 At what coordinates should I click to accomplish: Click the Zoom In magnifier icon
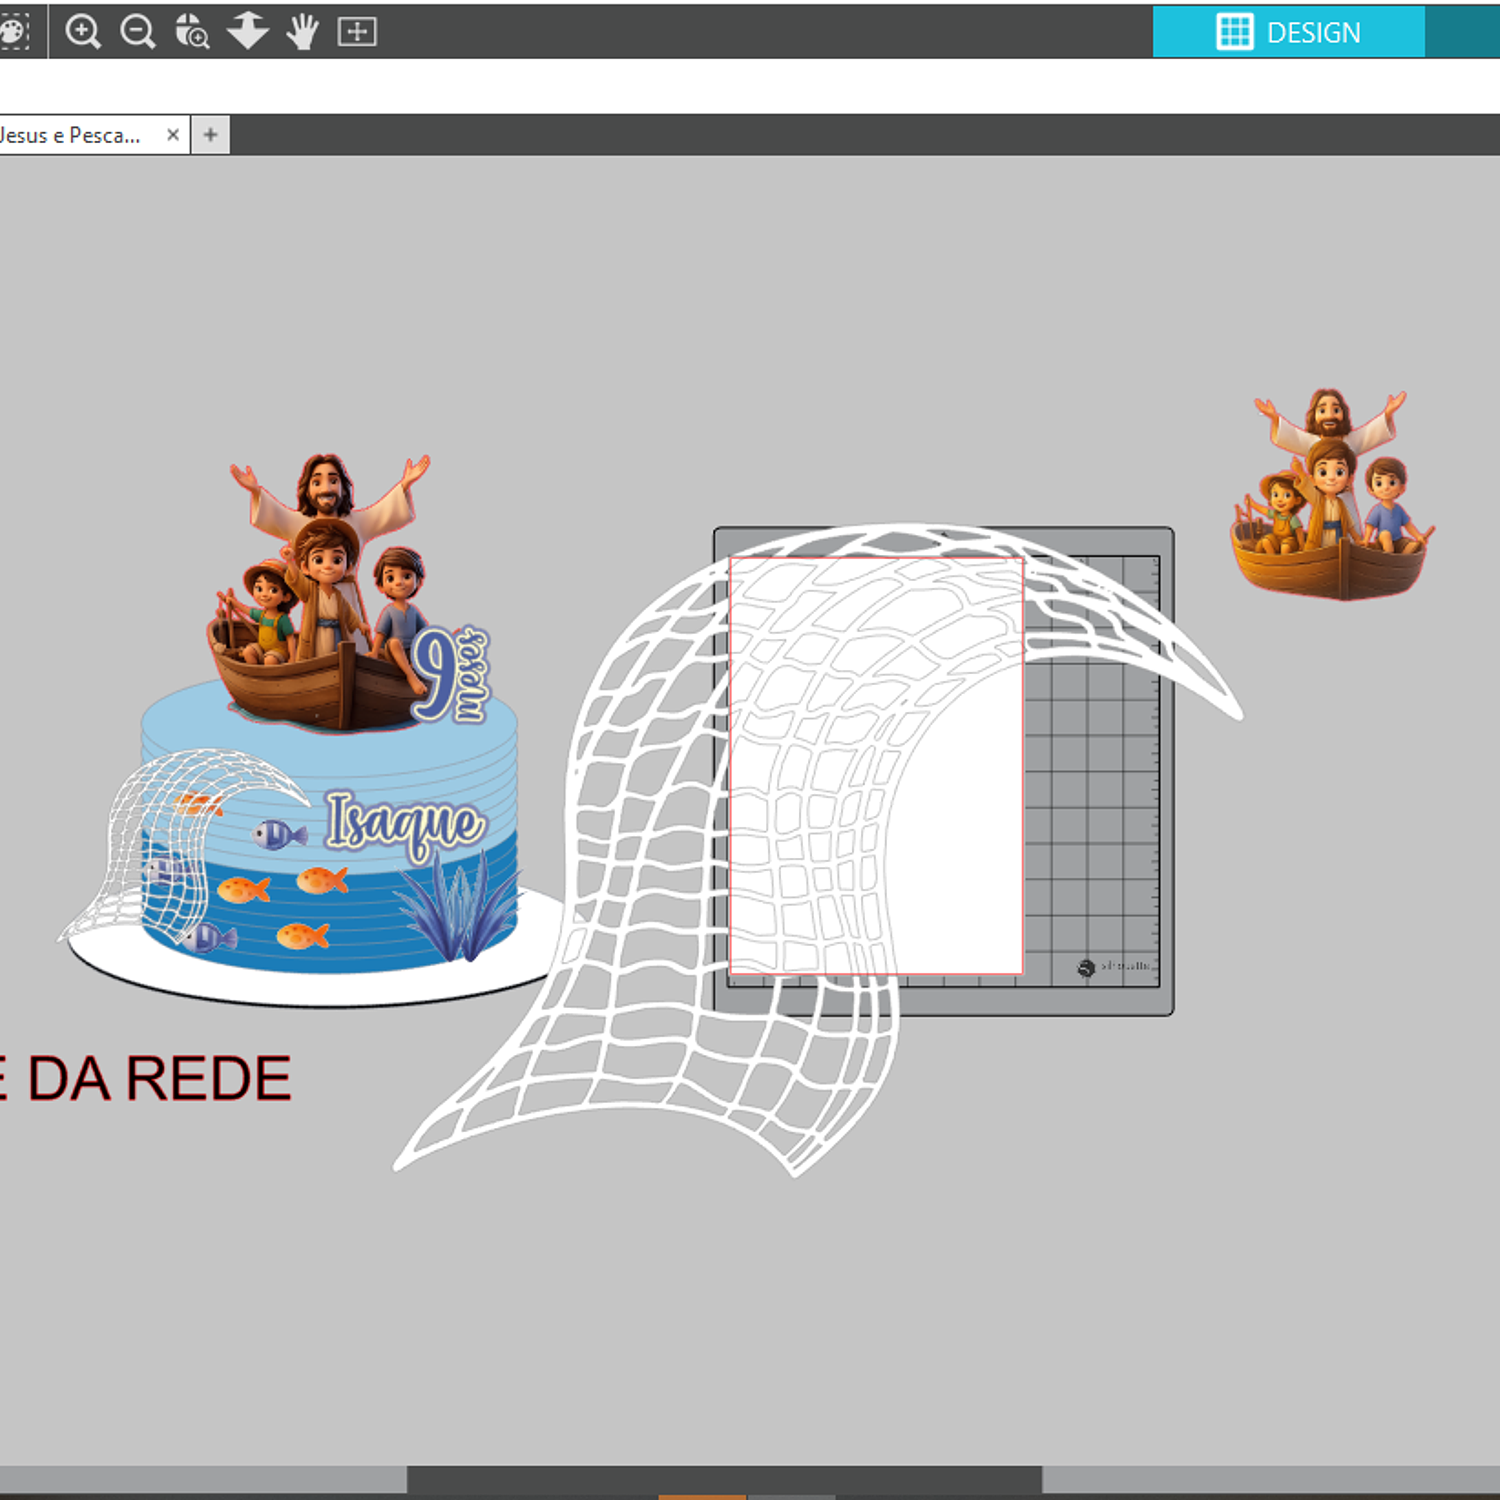(x=83, y=32)
